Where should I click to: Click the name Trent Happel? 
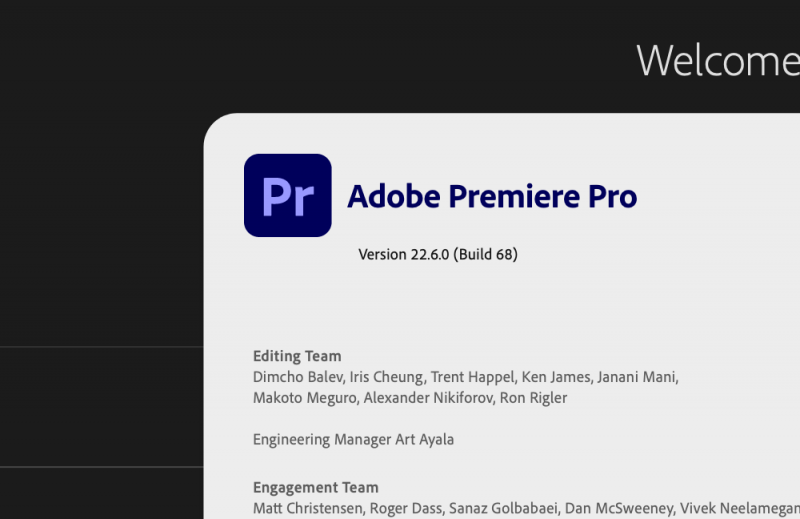(x=471, y=377)
